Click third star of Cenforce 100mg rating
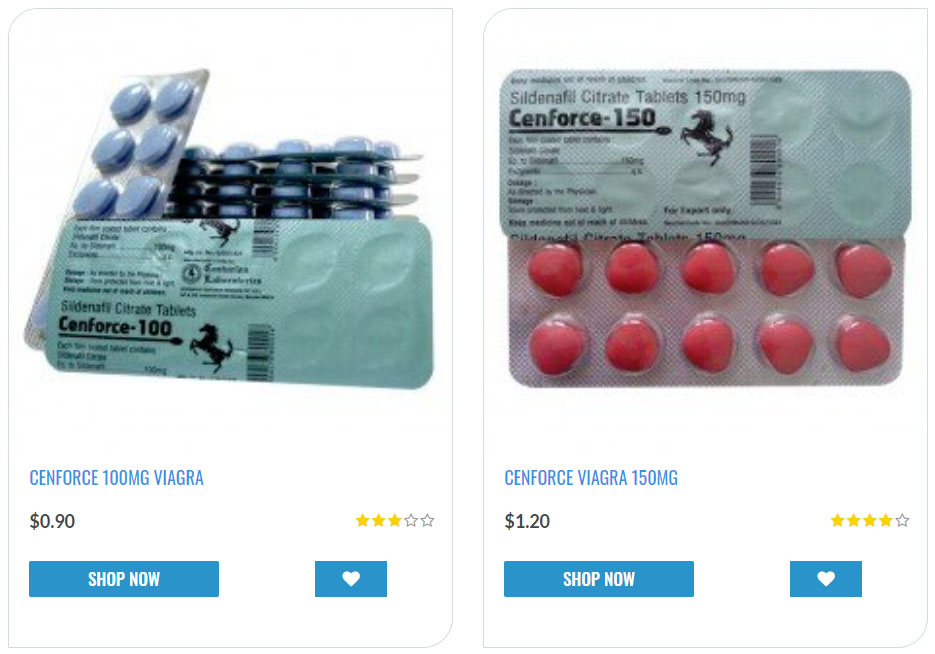 [x=395, y=520]
